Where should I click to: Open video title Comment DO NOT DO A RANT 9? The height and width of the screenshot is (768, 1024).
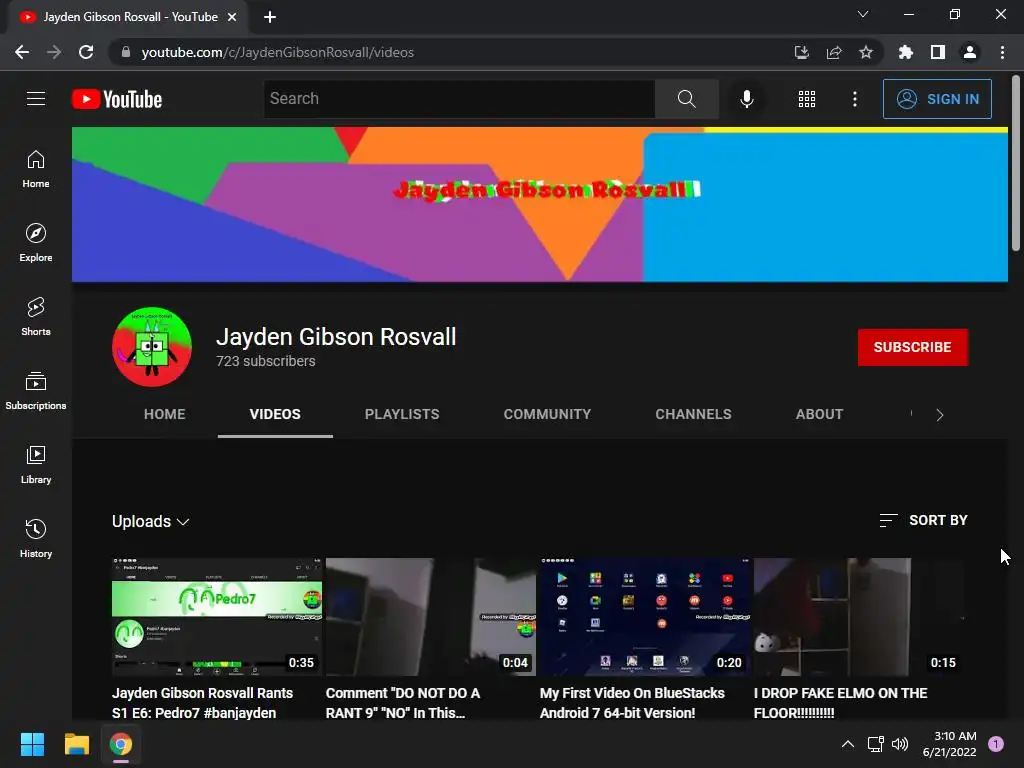pyautogui.click(x=403, y=703)
